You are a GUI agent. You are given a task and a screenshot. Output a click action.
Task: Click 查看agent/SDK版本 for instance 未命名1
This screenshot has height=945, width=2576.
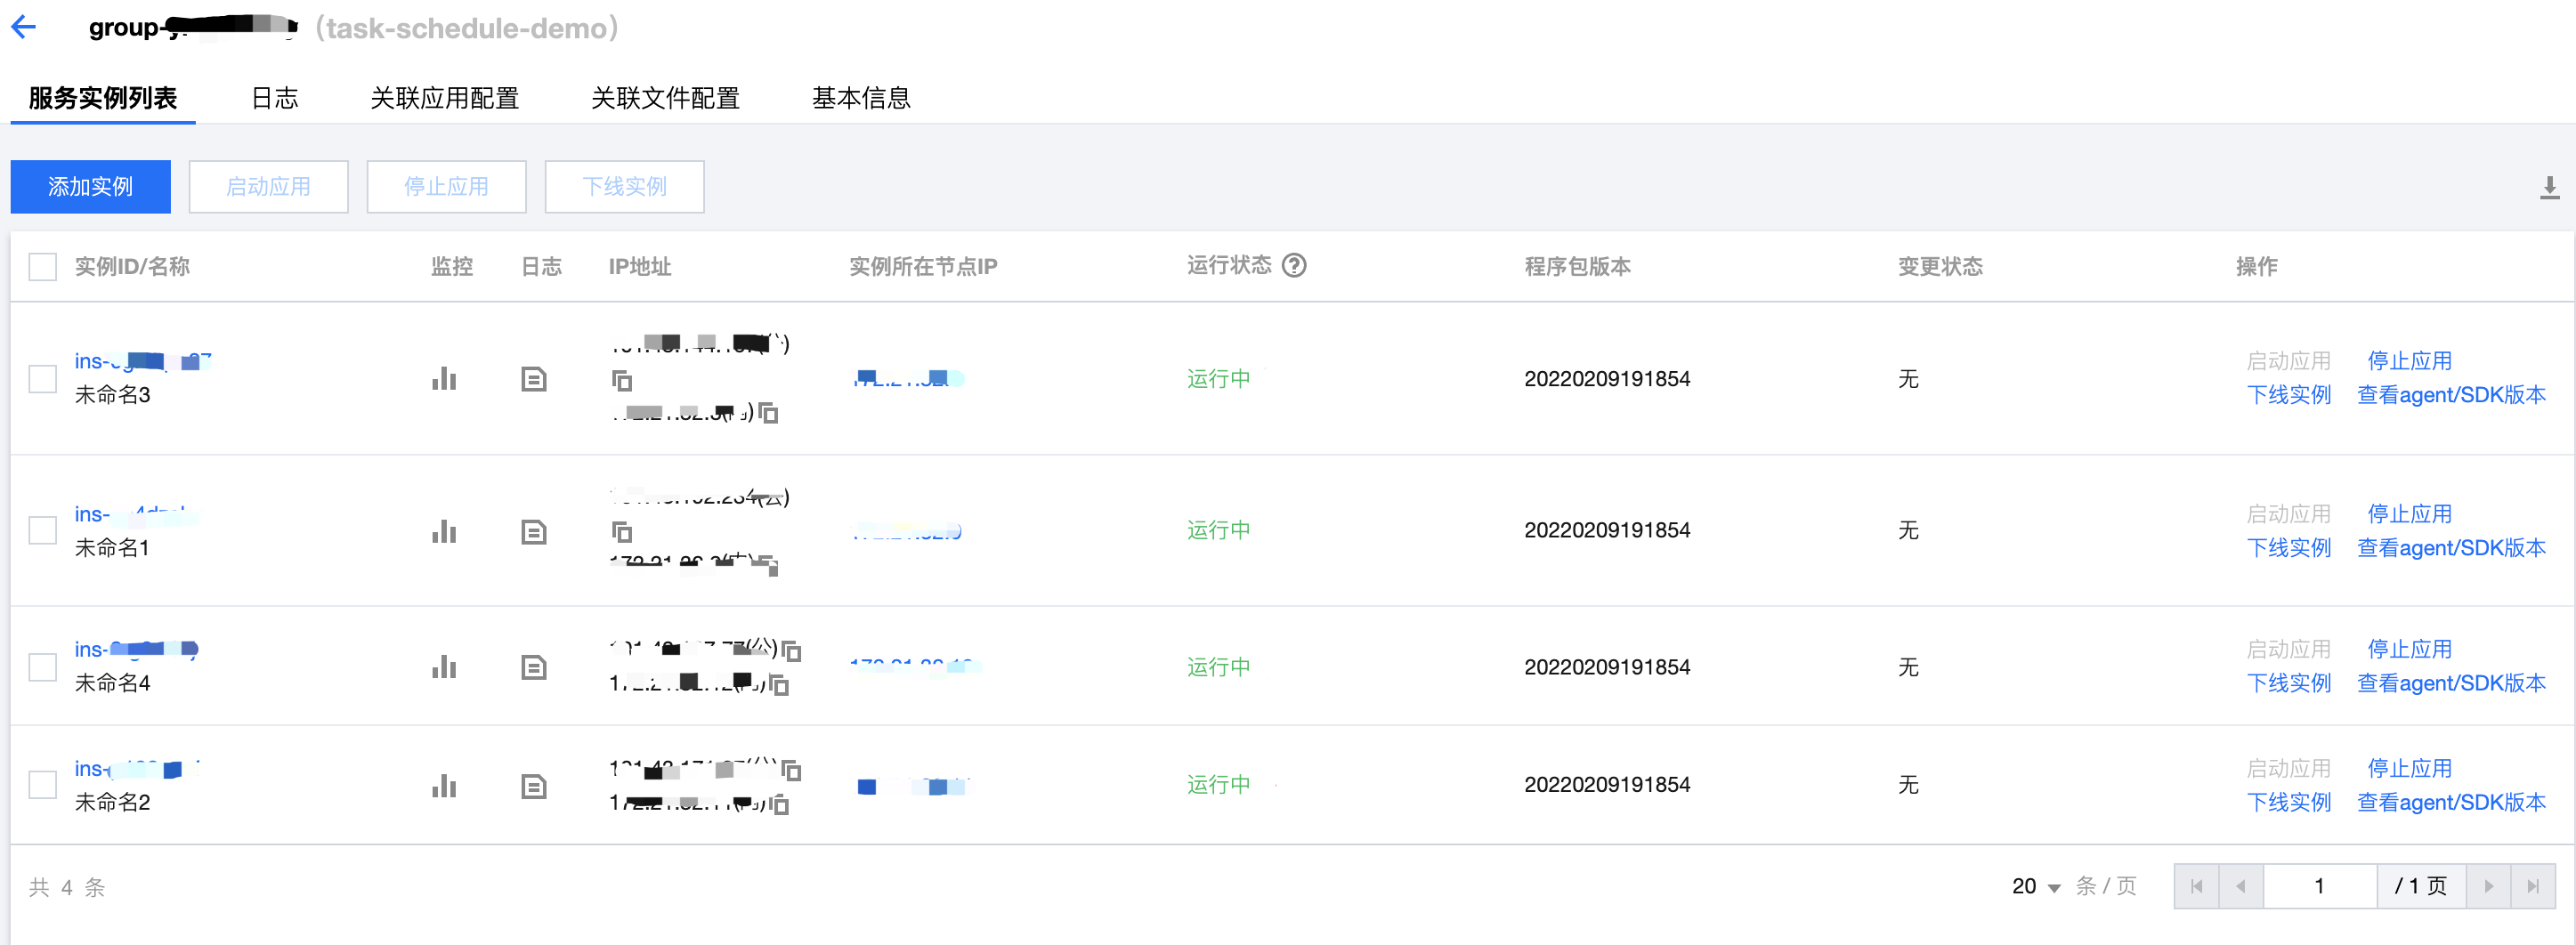click(x=2452, y=547)
